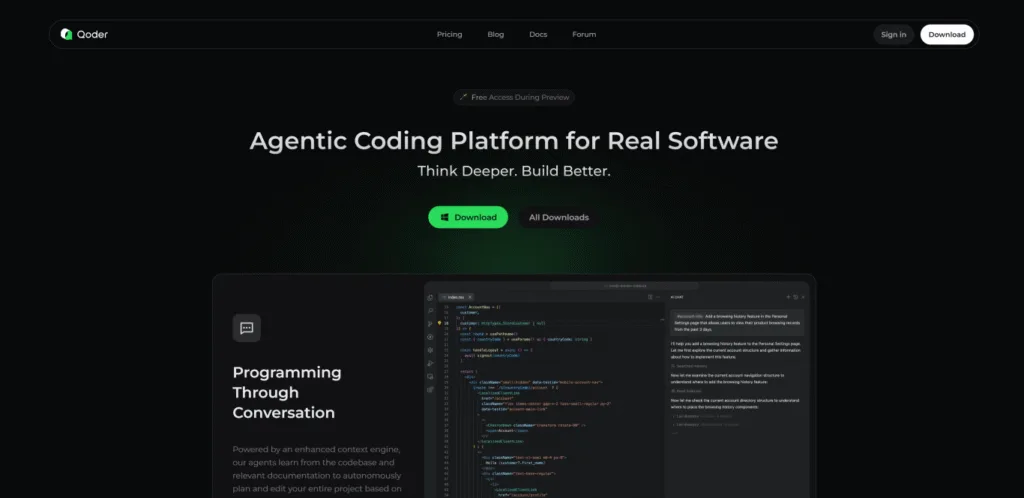Click the Qoder logo icon

(66, 34)
